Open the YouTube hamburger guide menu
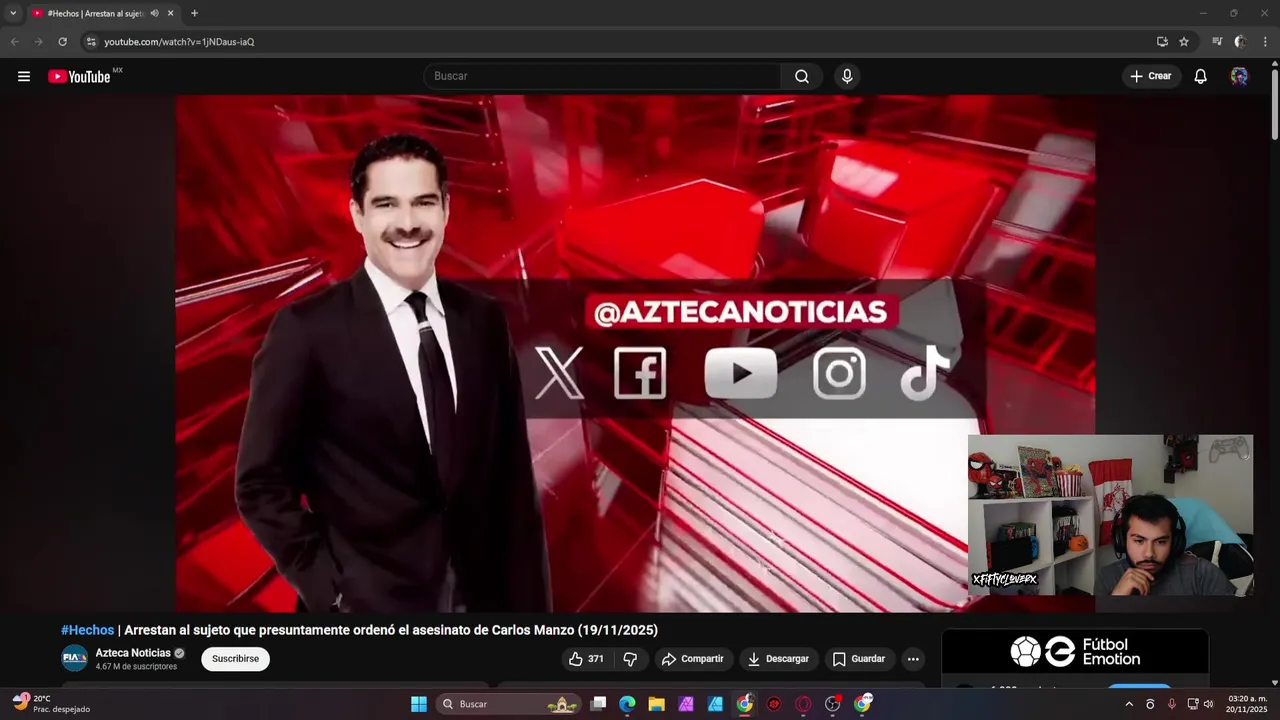Viewport: 1280px width, 720px height. click(x=24, y=76)
